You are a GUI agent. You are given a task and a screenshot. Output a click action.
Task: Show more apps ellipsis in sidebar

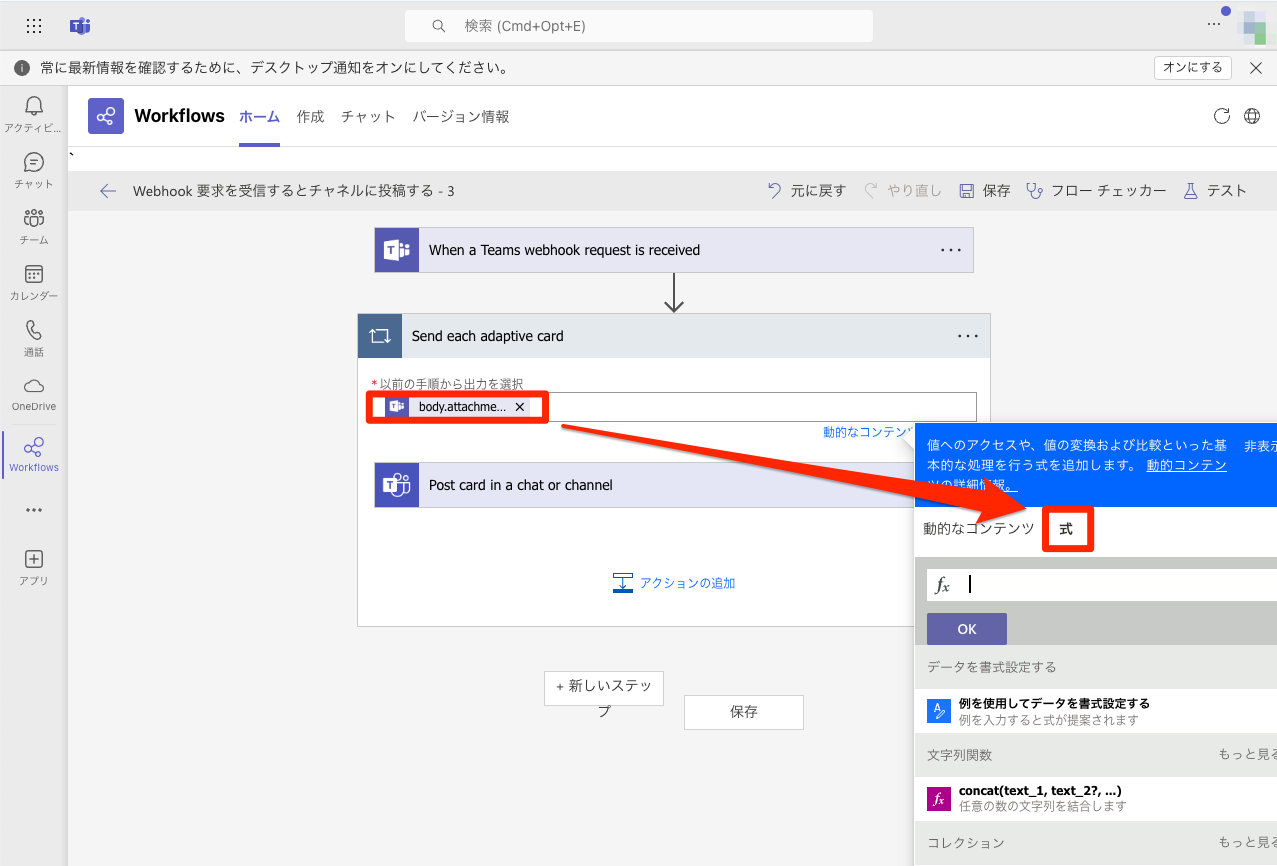click(x=34, y=510)
